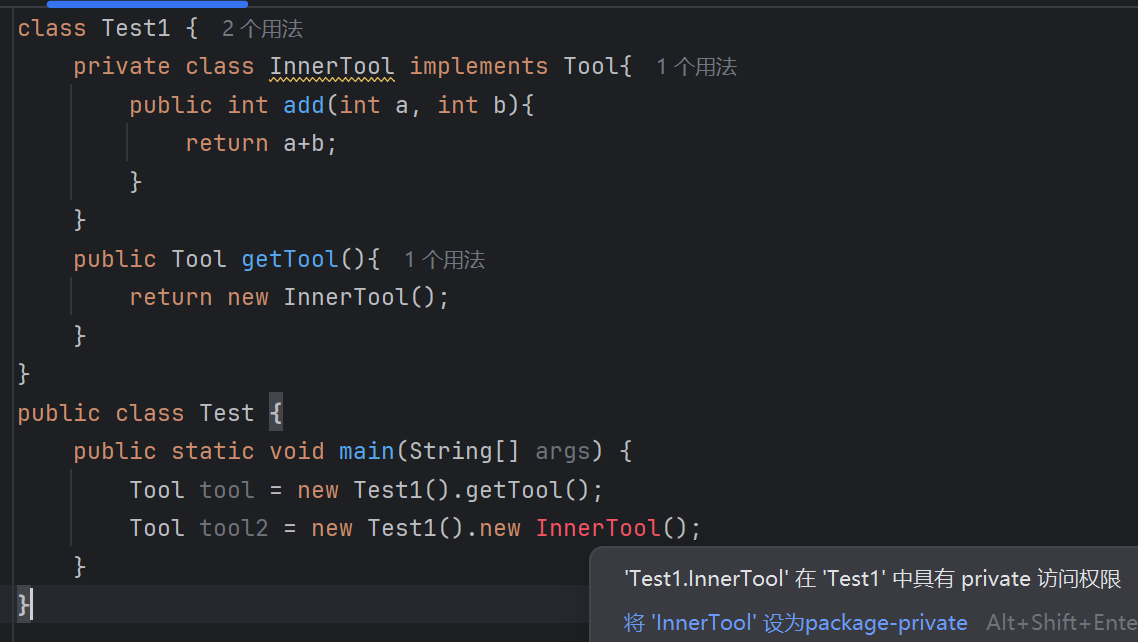Click the add method name
Image resolution: width=1138 pixels, height=642 pixels.
pos(304,105)
